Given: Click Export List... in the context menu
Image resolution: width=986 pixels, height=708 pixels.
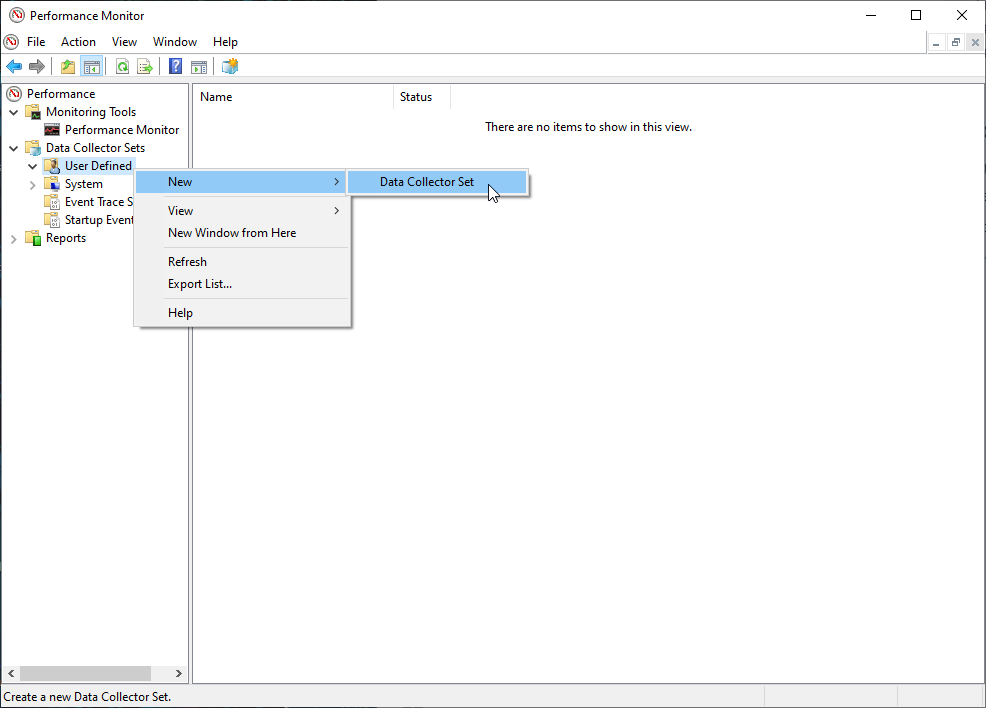Looking at the screenshot, I should (200, 284).
